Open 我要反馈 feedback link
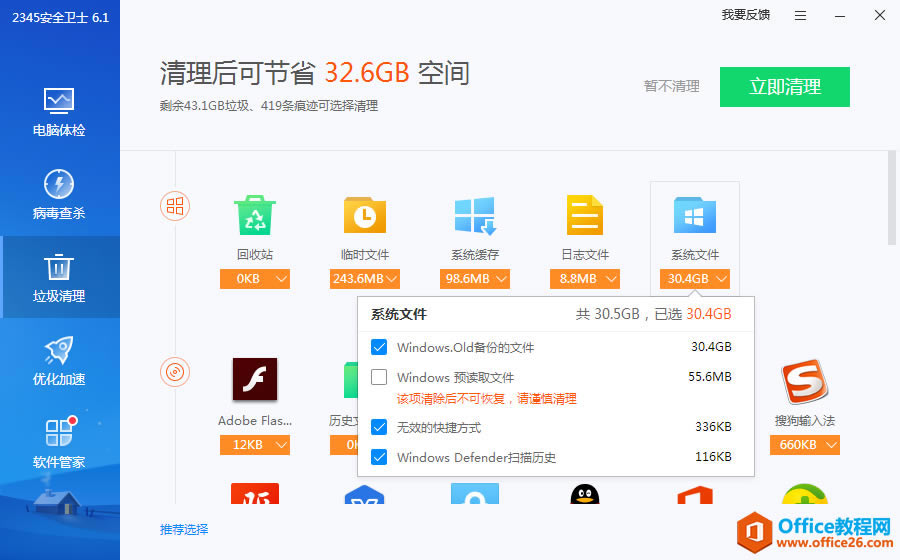 (x=746, y=15)
